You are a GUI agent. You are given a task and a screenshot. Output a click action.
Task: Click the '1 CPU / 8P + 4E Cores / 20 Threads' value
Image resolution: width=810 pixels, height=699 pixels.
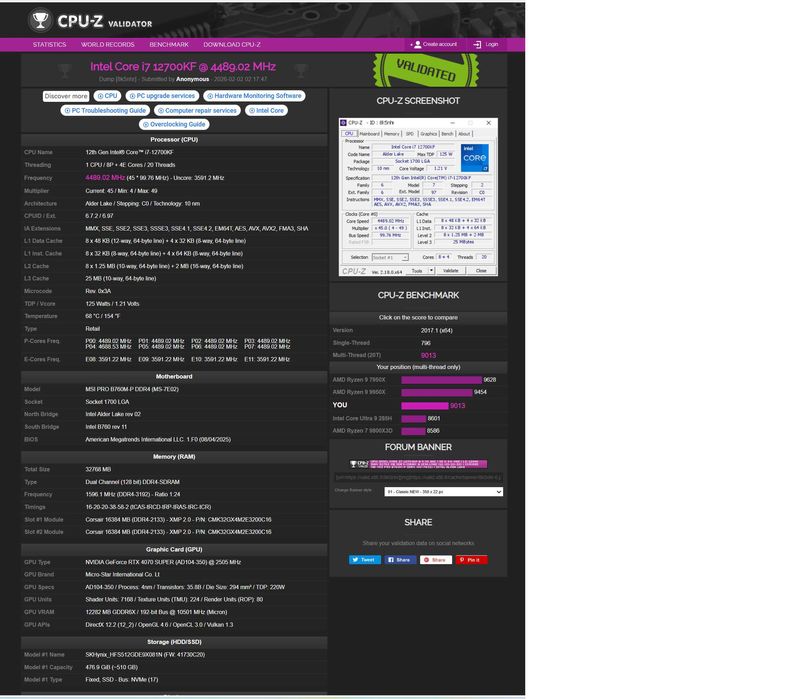[130, 165]
